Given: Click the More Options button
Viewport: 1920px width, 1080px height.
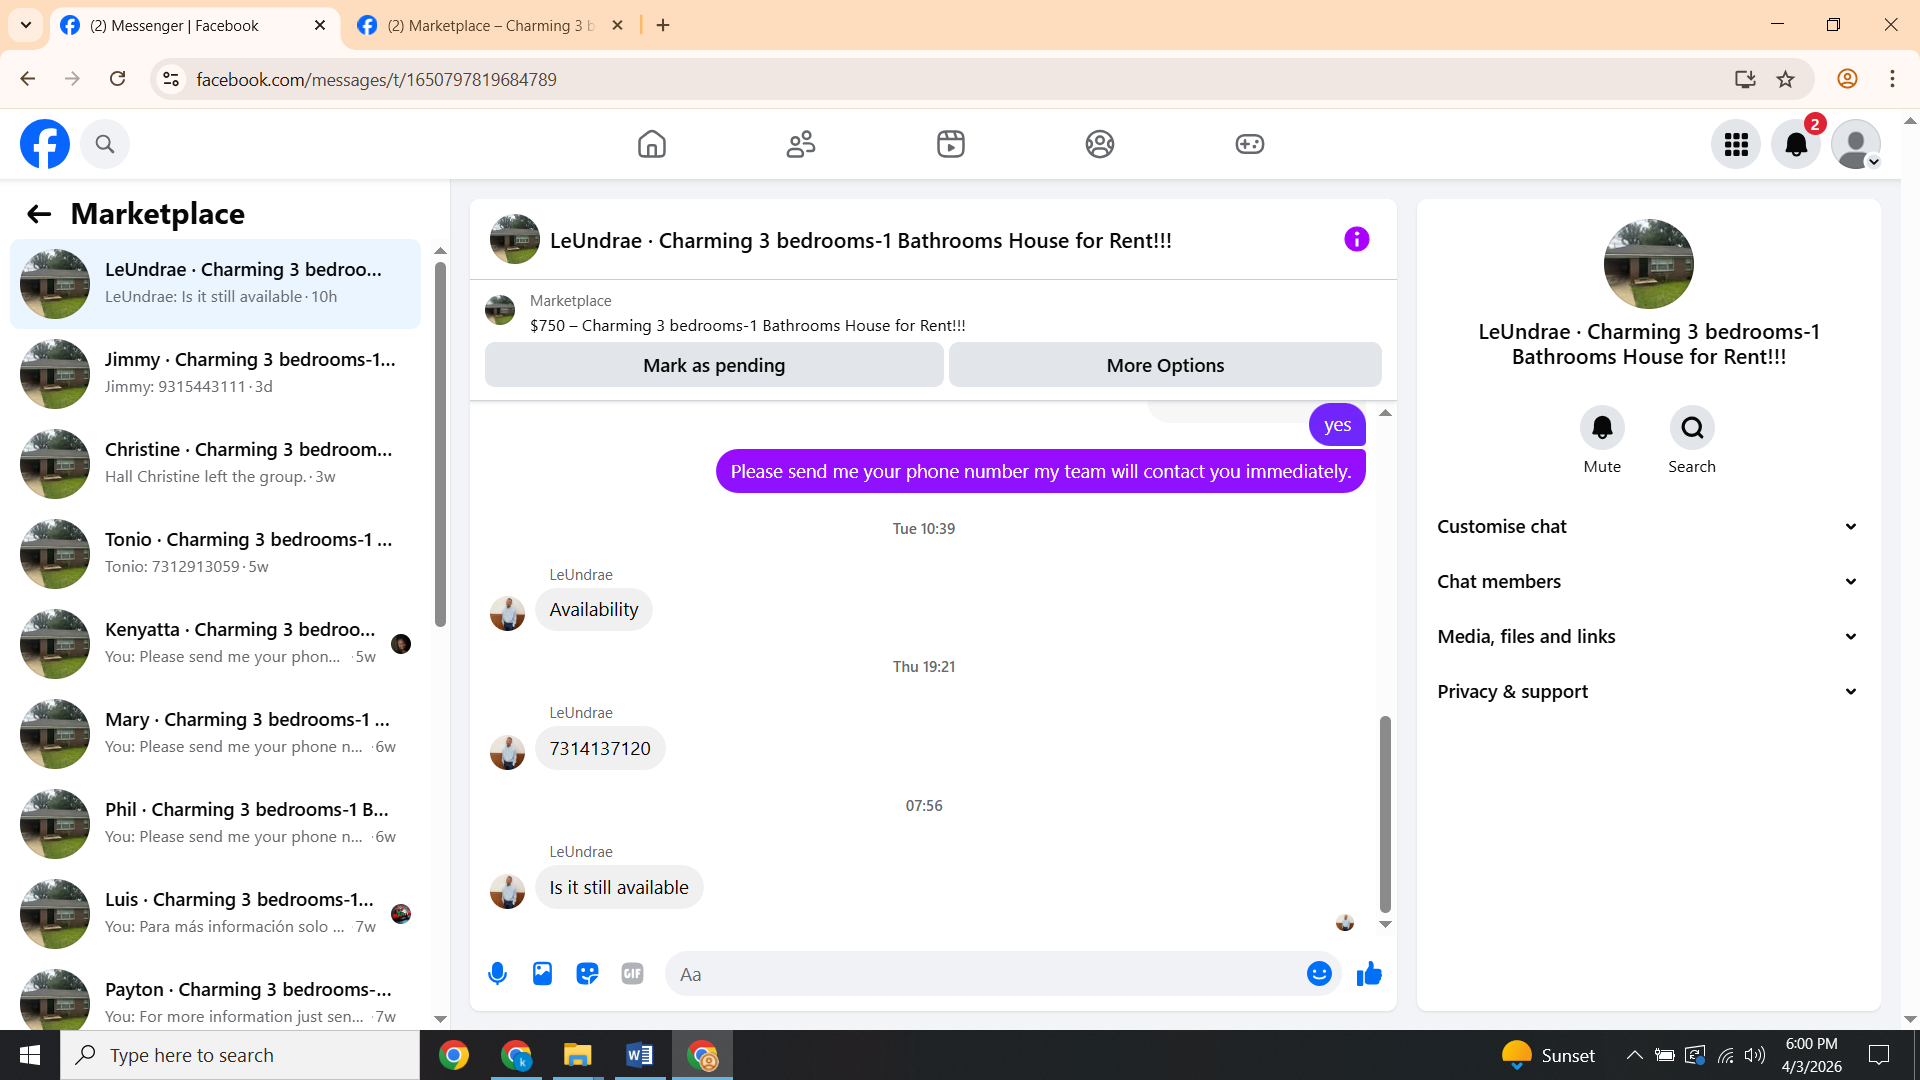Looking at the screenshot, I should pos(1165,366).
